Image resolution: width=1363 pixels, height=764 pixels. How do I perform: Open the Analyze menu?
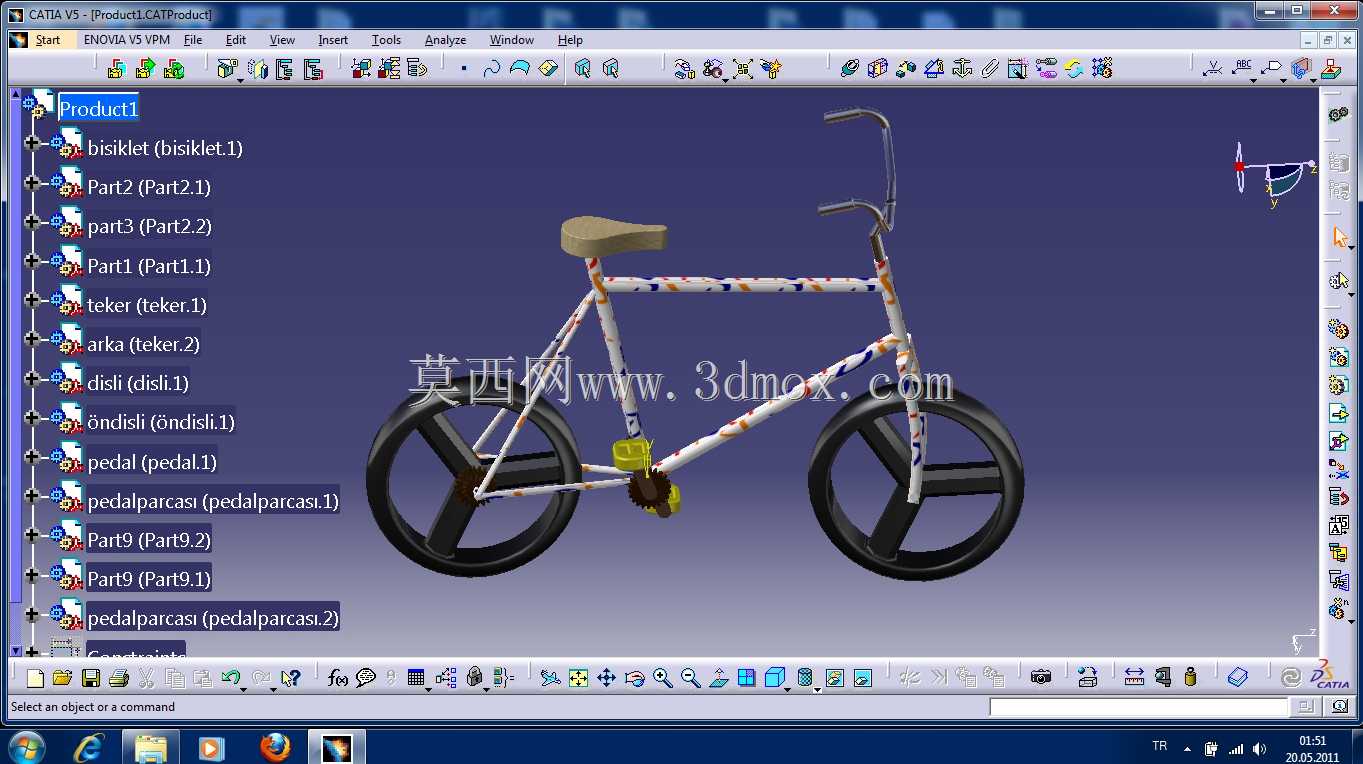pos(445,40)
